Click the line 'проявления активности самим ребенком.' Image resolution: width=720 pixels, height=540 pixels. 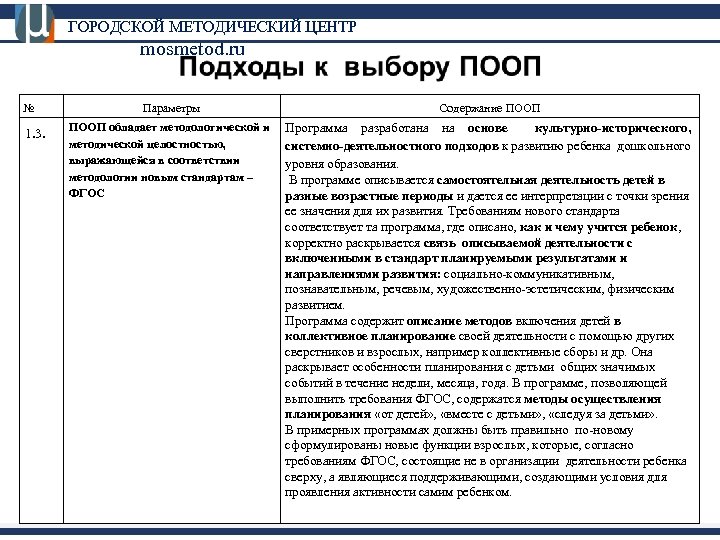point(398,493)
